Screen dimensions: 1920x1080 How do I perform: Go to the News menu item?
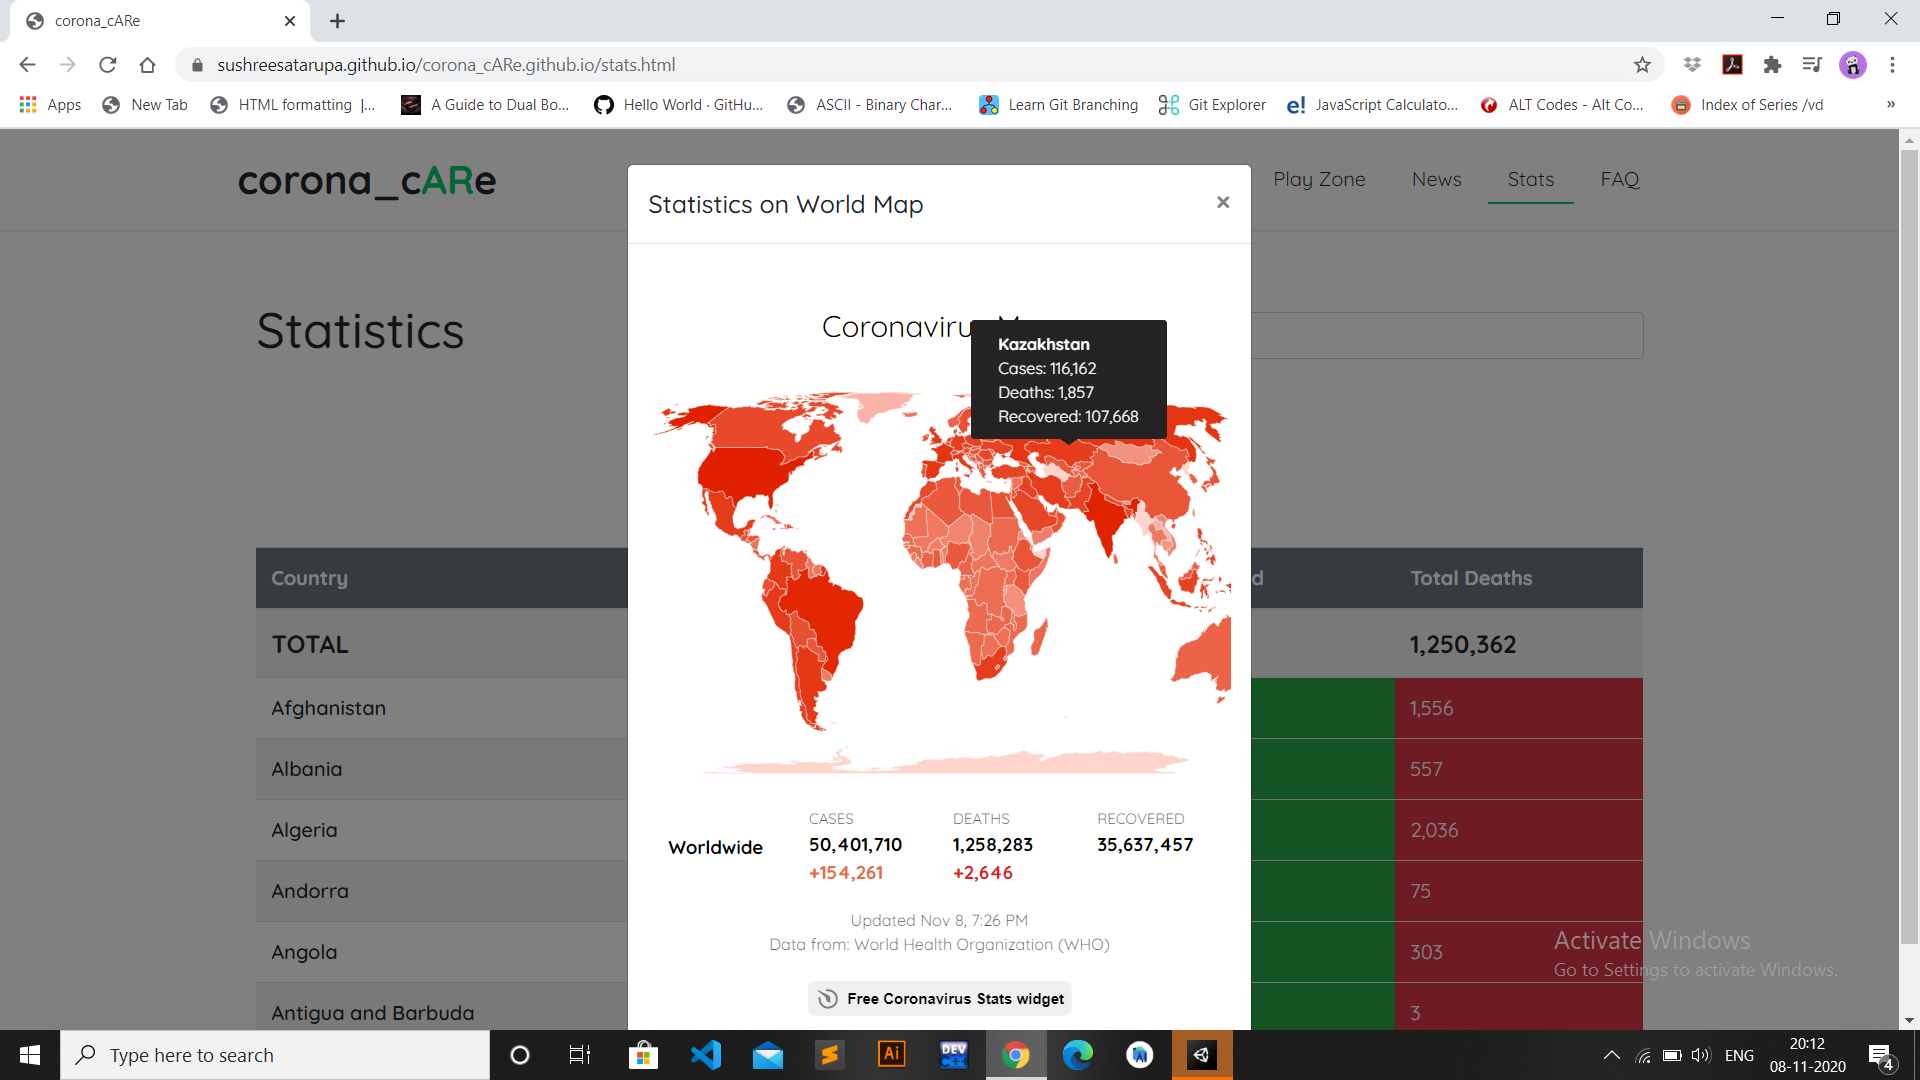tap(1436, 180)
